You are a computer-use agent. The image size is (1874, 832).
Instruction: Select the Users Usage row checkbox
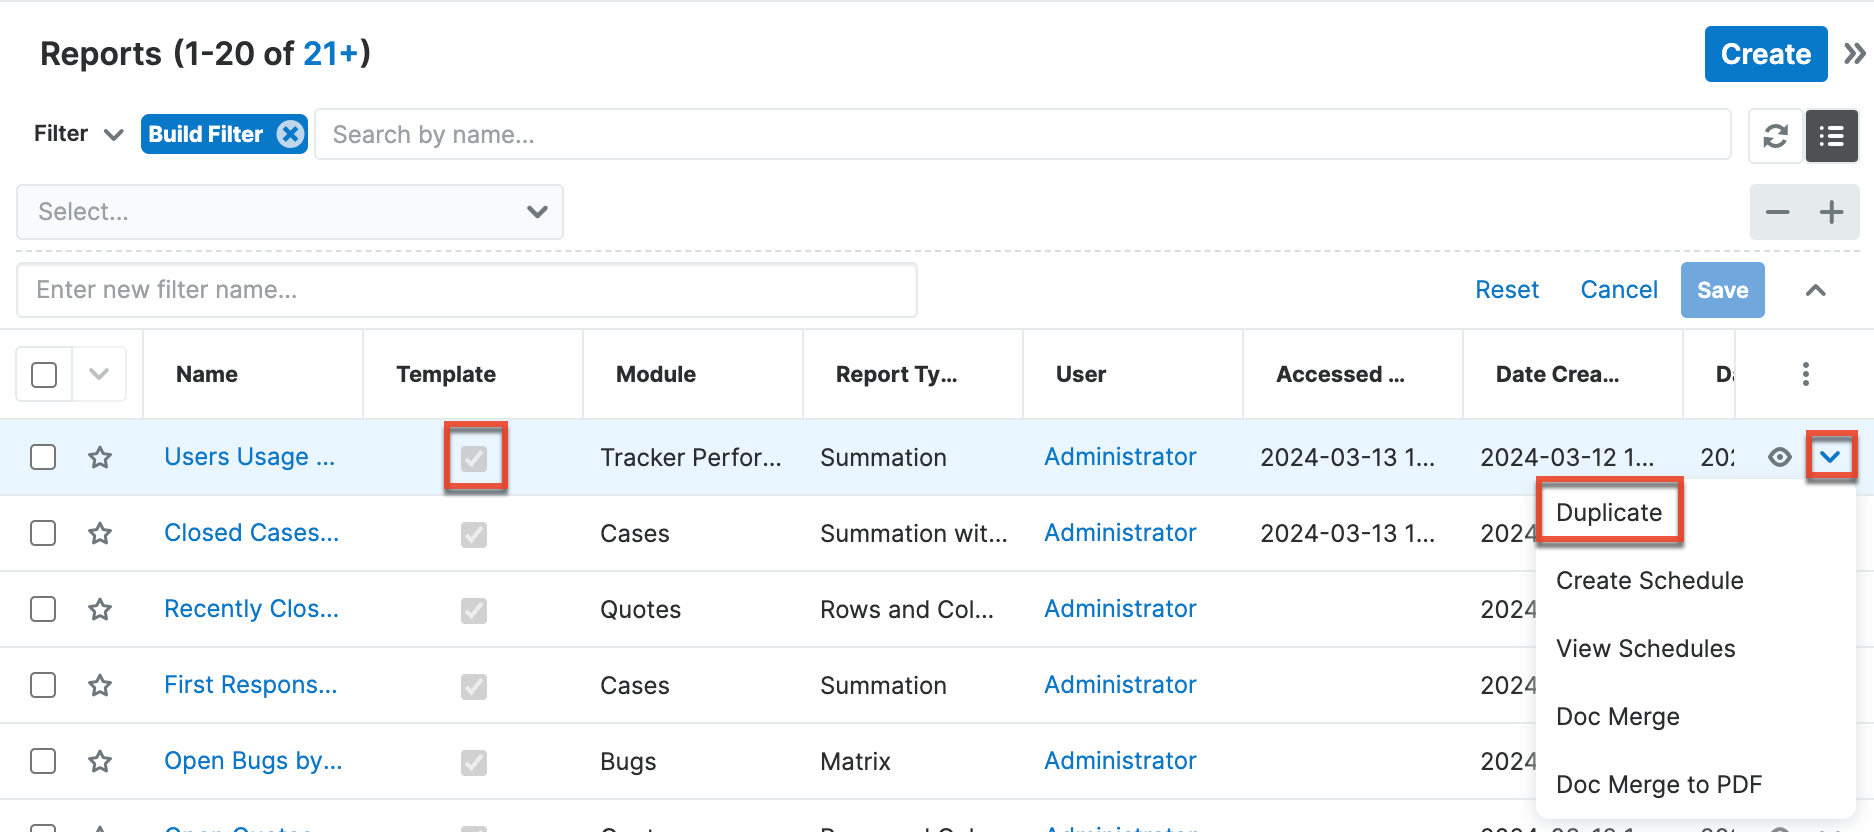pyautogui.click(x=43, y=457)
